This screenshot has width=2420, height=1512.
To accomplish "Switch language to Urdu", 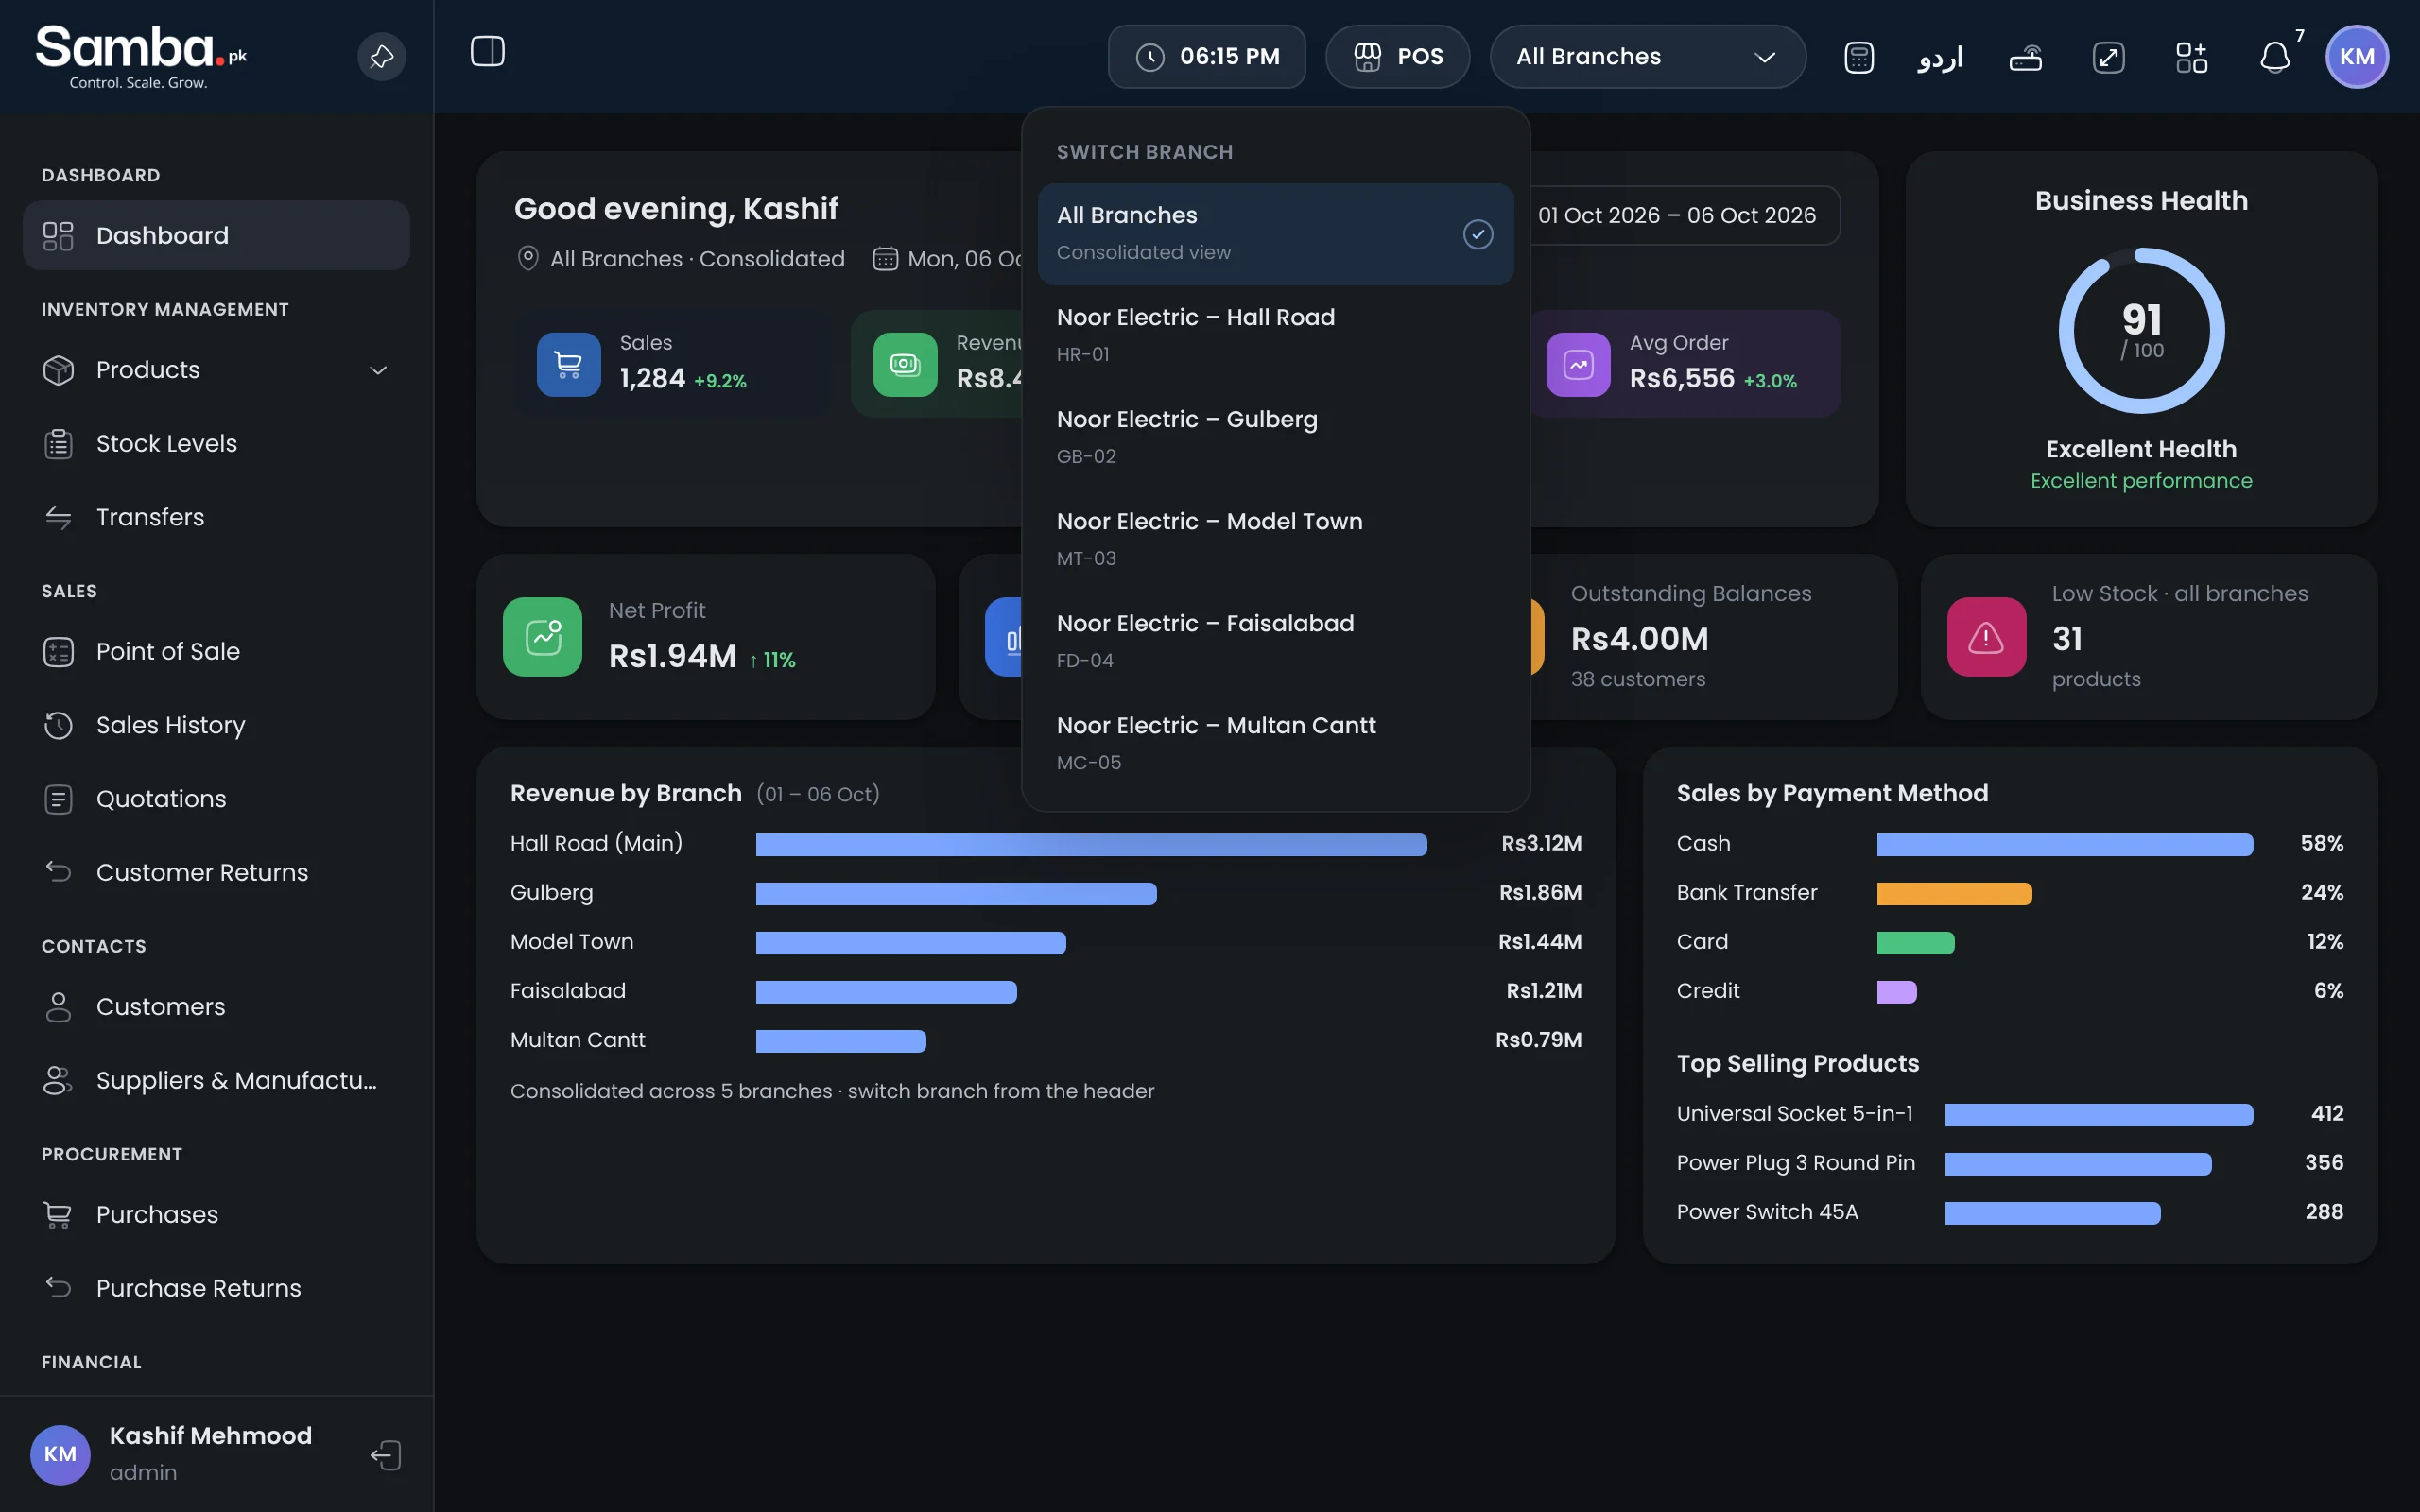I will click(1940, 57).
